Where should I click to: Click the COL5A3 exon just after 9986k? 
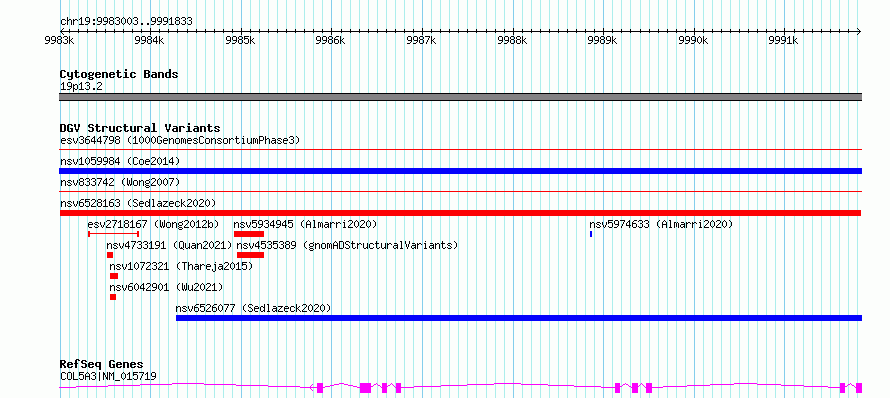click(320, 388)
